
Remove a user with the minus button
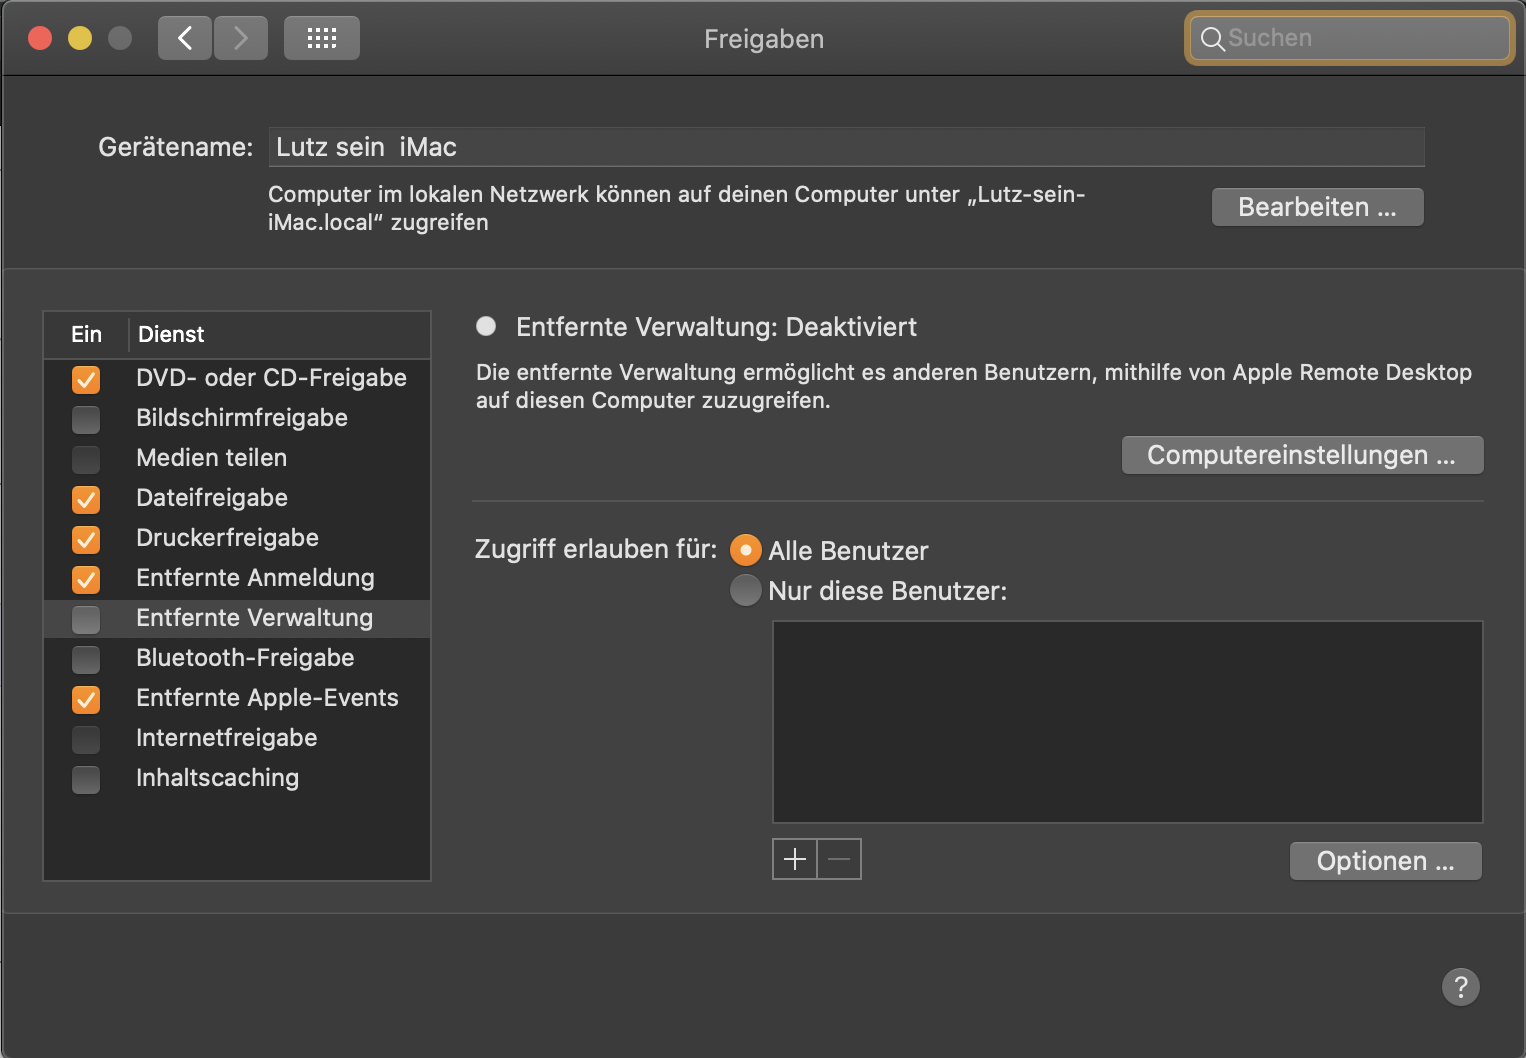click(x=839, y=859)
